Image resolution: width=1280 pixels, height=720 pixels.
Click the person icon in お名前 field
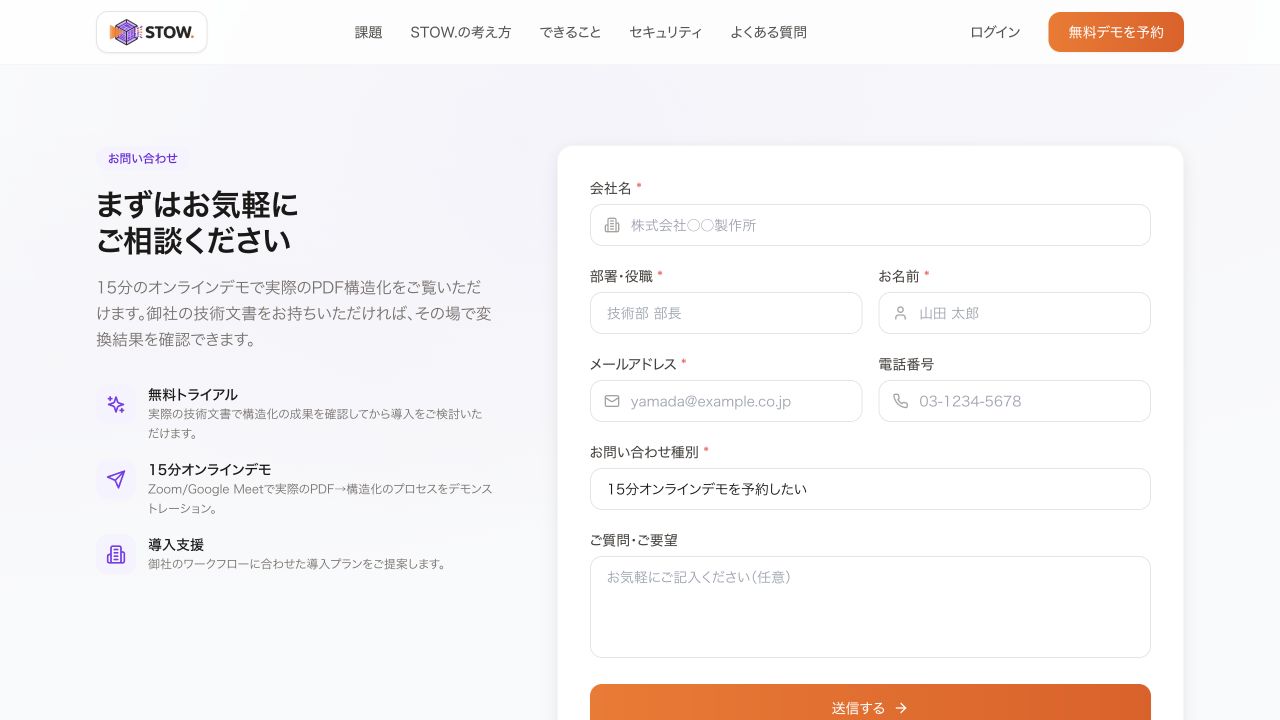pos(900,313)
